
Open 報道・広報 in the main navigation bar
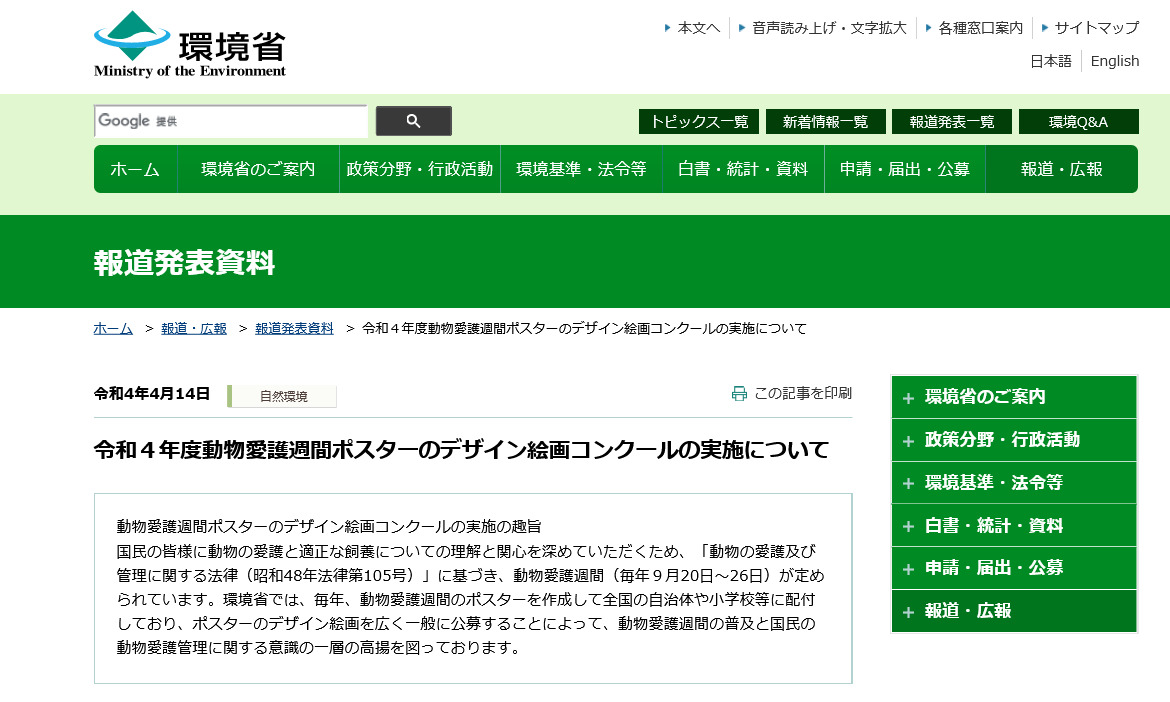[x=1061, y=169]
